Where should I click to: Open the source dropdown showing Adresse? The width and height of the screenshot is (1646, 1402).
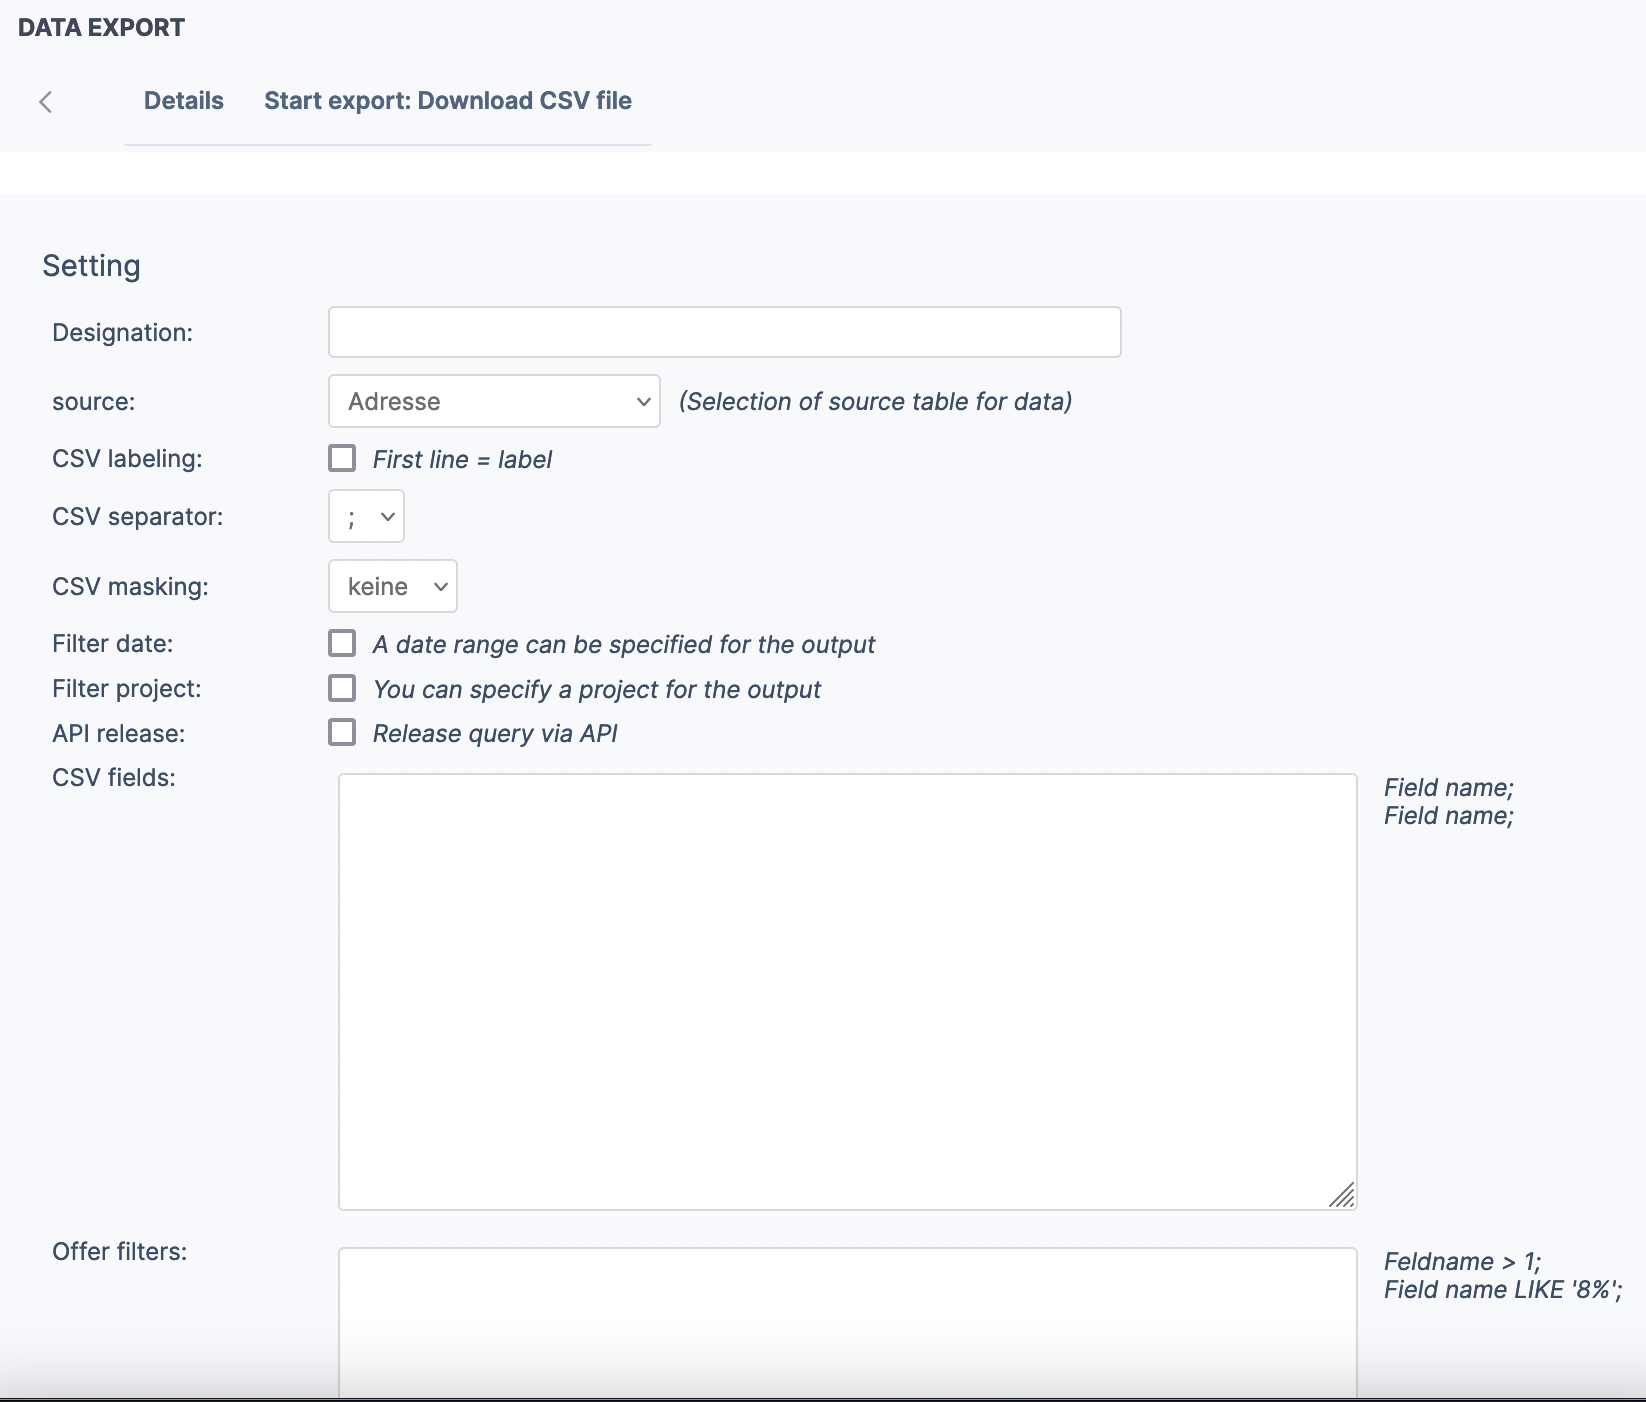[494, 401]
